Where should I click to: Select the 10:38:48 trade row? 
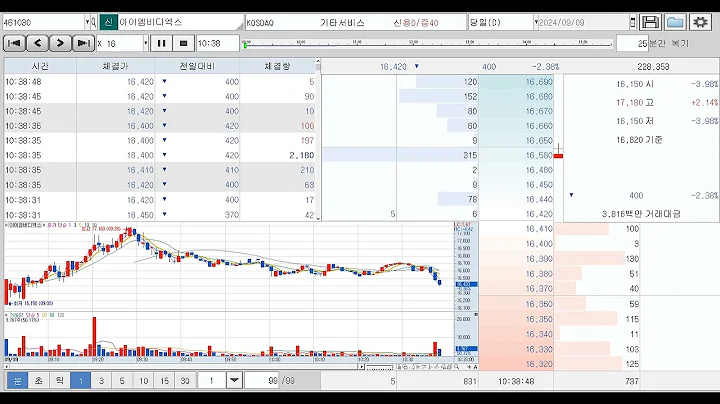(160, 82)
